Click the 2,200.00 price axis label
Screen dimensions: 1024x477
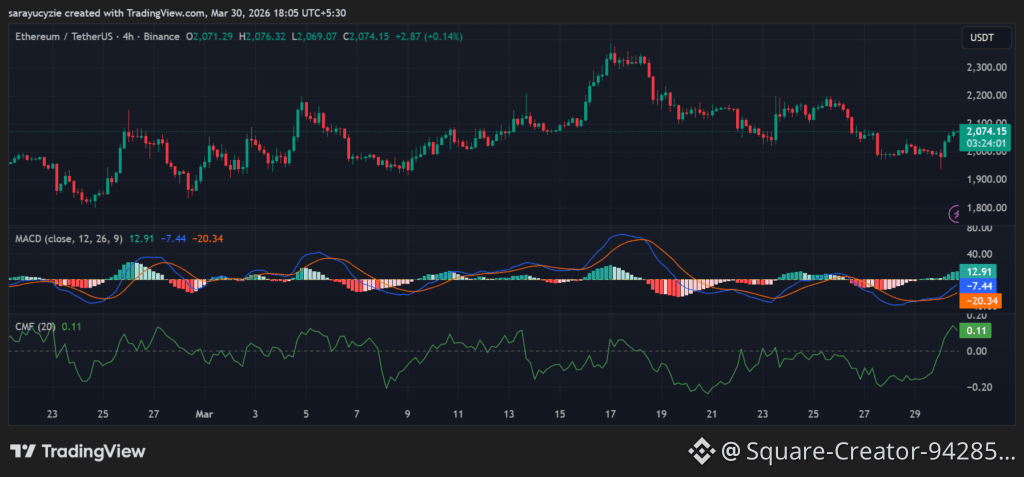coord(985,95)
